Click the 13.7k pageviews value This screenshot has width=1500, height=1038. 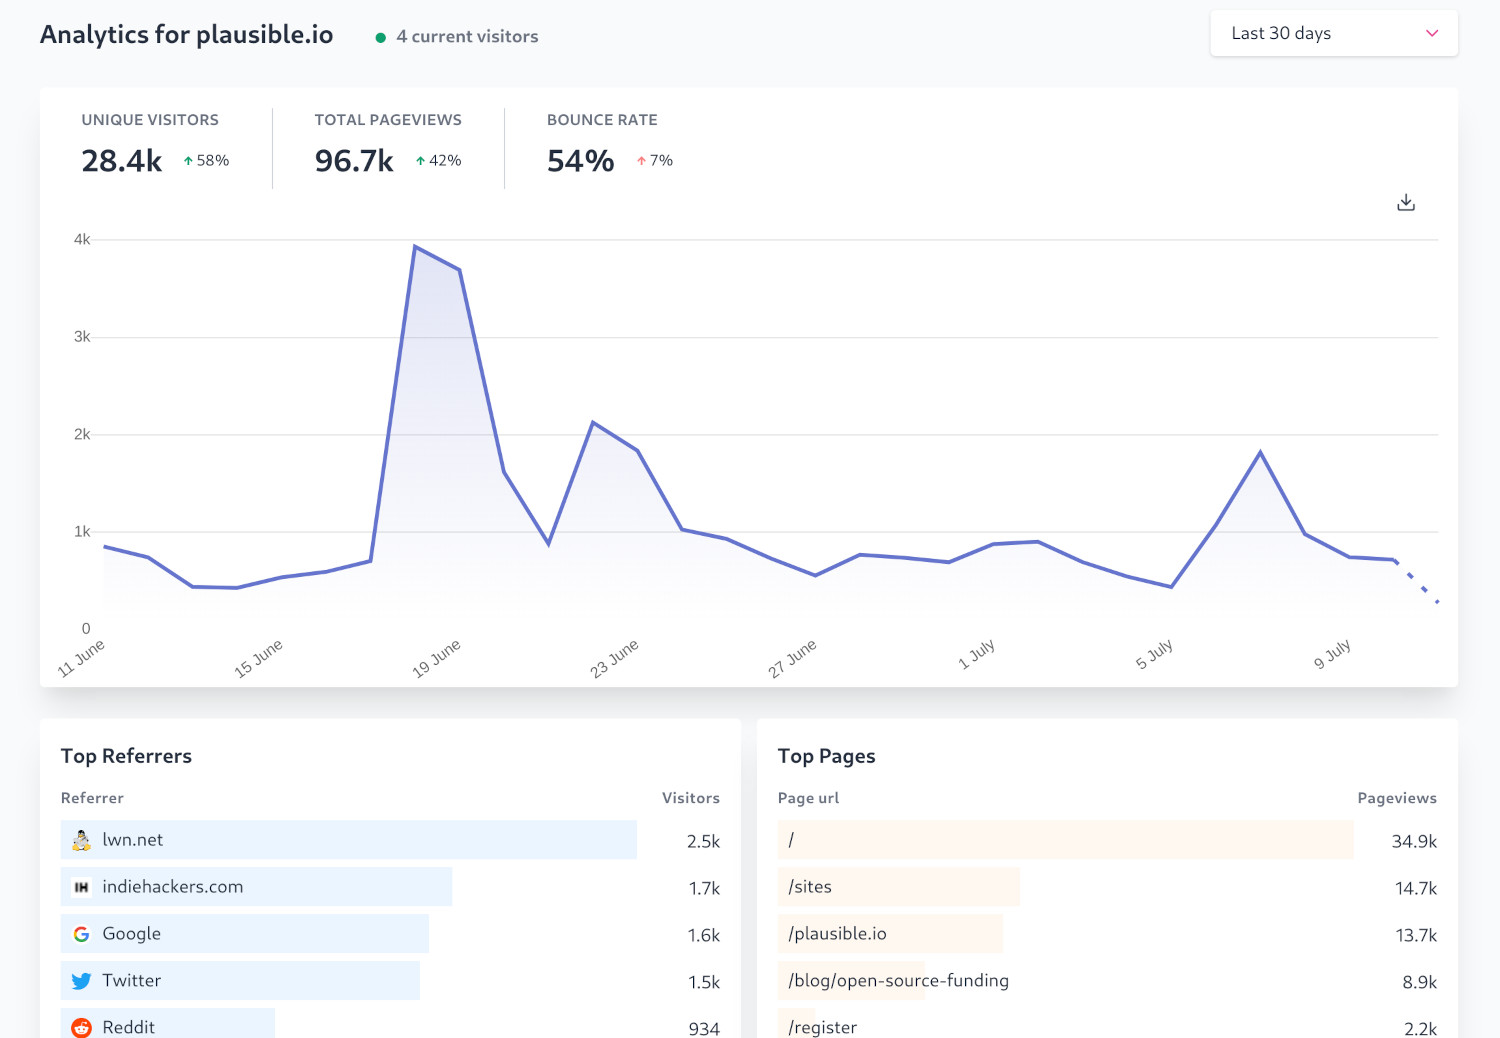tap(1416, 935)
